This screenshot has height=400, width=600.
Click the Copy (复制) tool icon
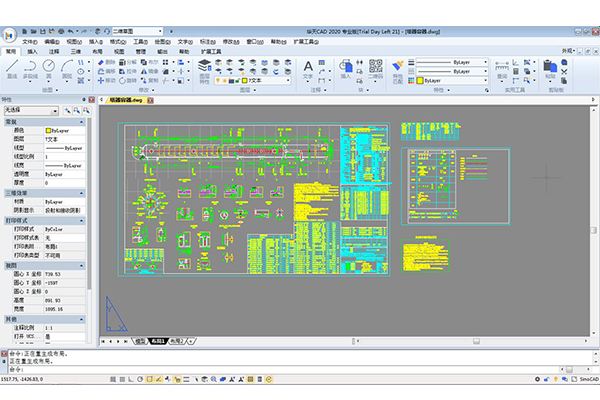tap(144, 80)
